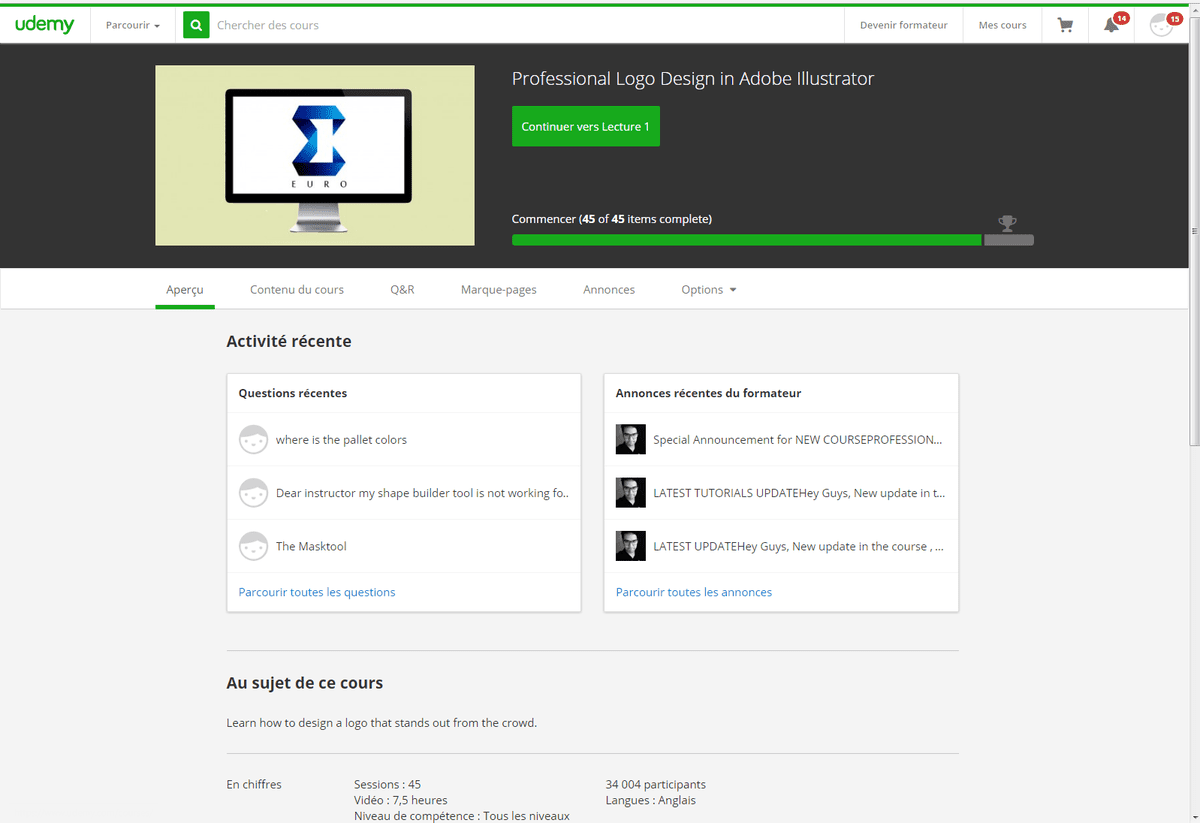The image size is (1200, 823).
Task: Click the green course progress bar
Action: (x=746, y=240)
